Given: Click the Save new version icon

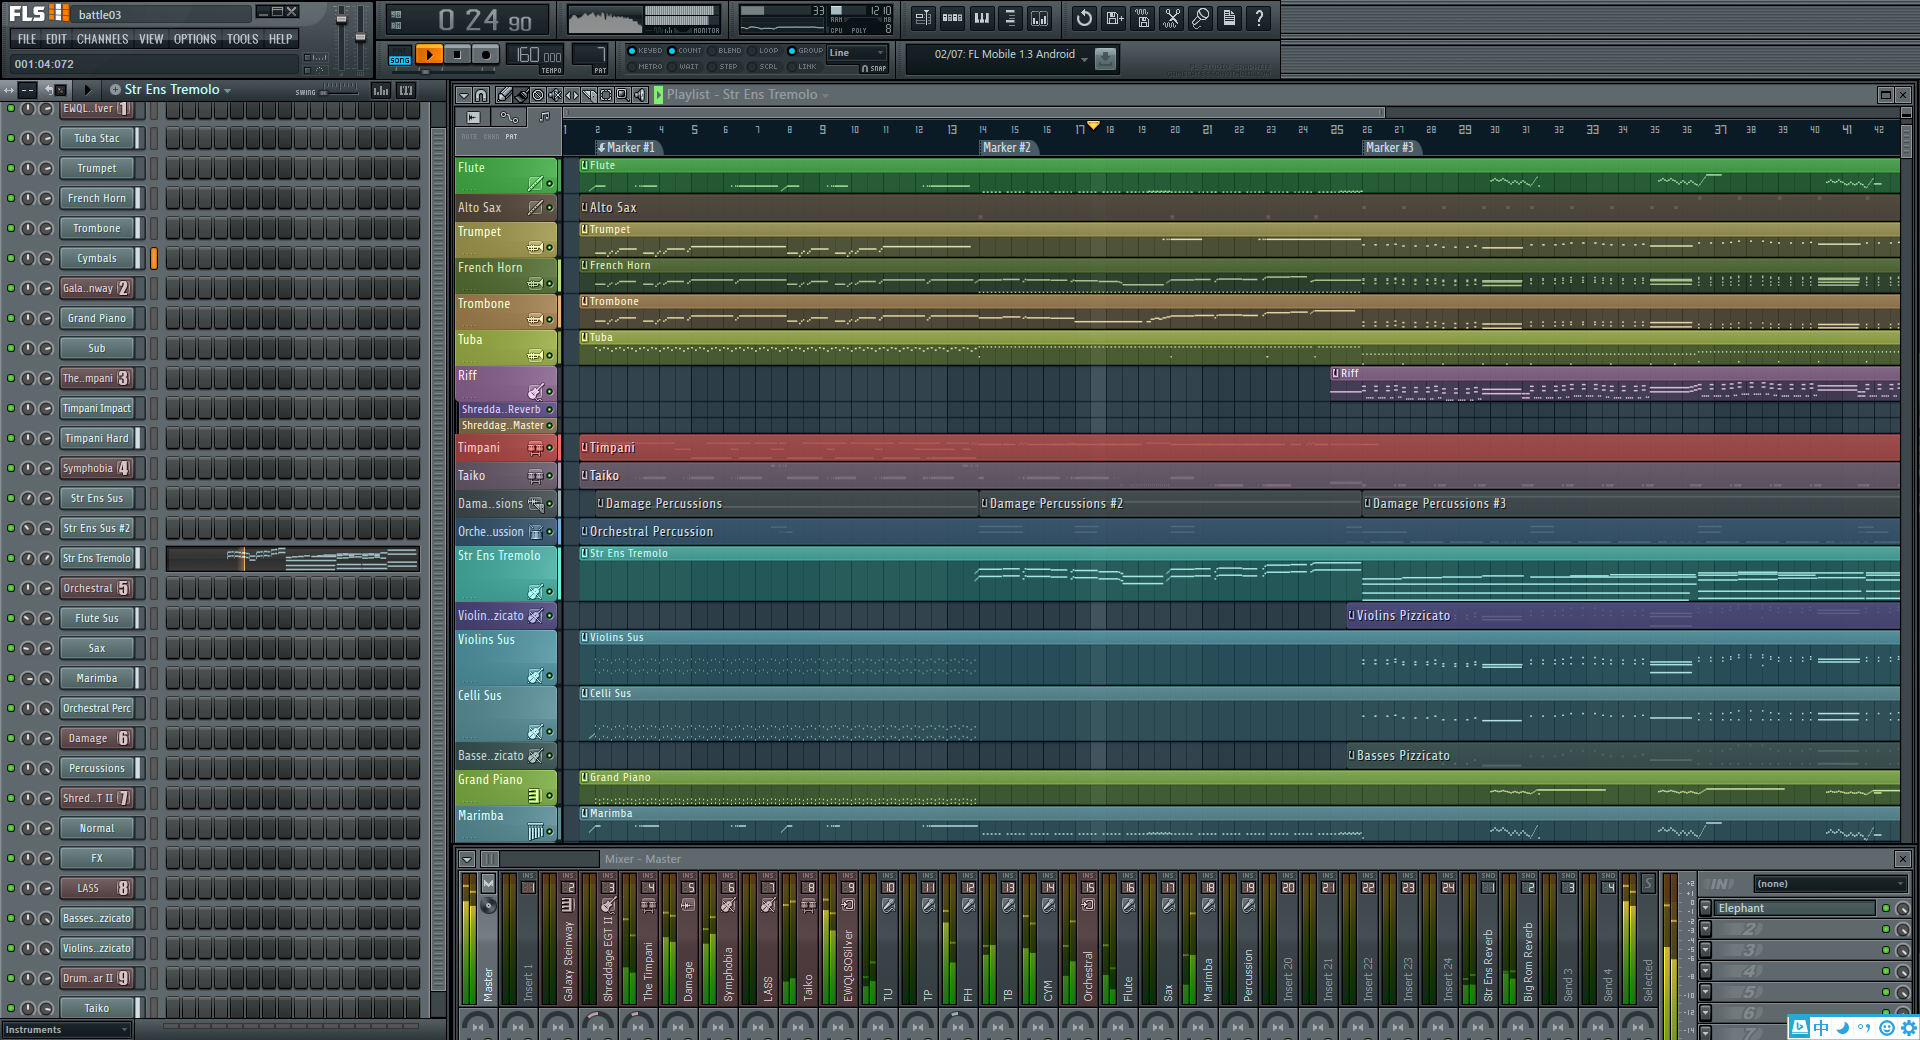Looking at the screenshot, I should [x=1114, y=18].
